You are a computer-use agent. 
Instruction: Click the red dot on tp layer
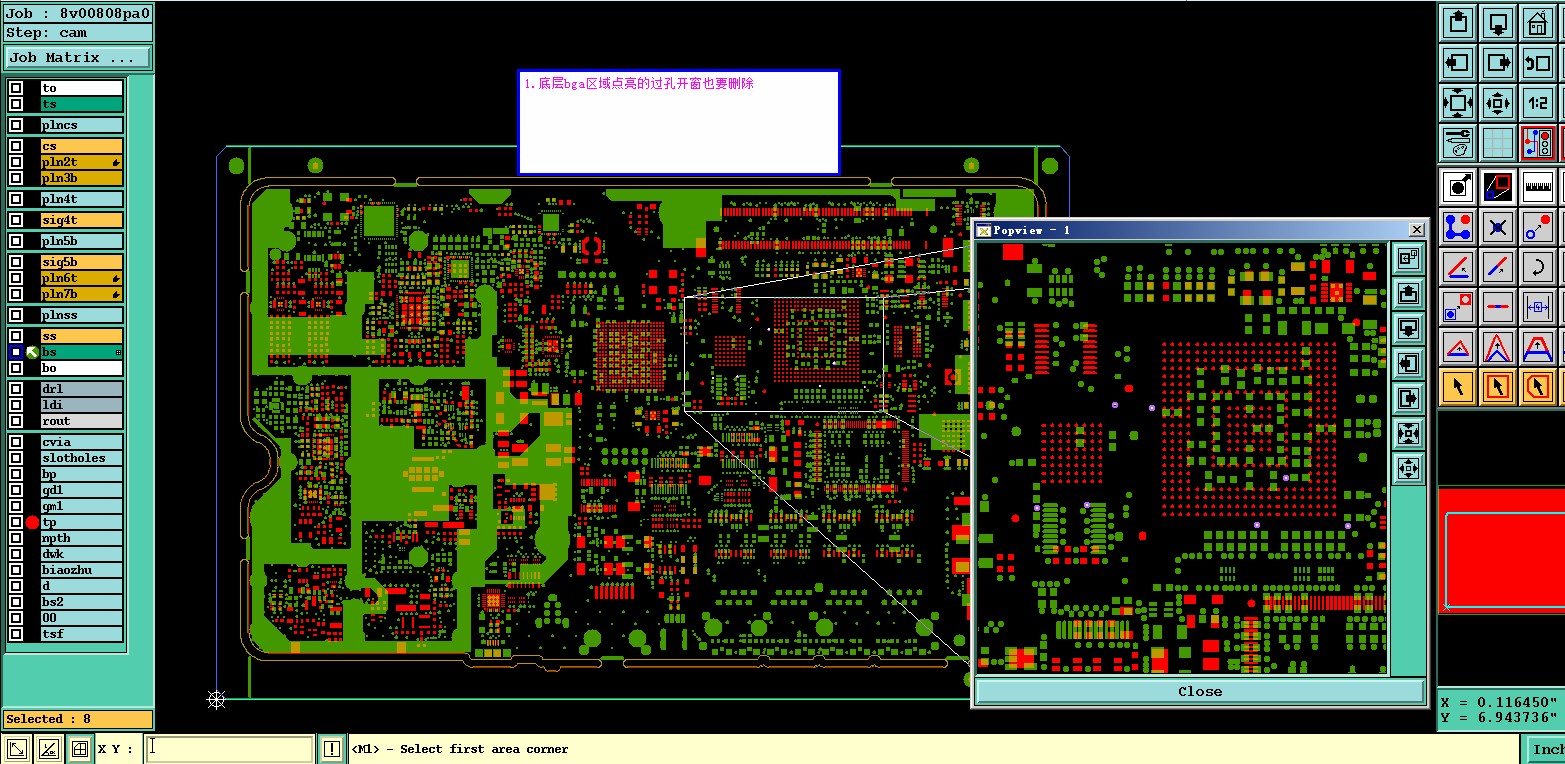tap(32, 522)
